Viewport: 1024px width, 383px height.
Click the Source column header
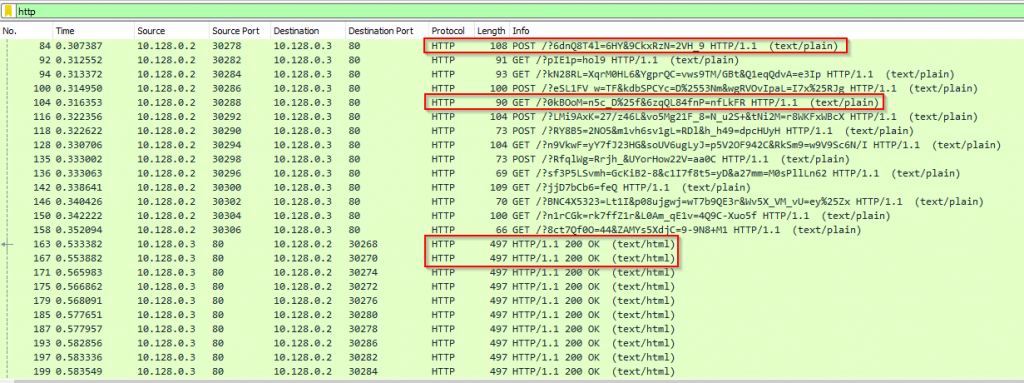pyautogui.click(x=171, y=31)
